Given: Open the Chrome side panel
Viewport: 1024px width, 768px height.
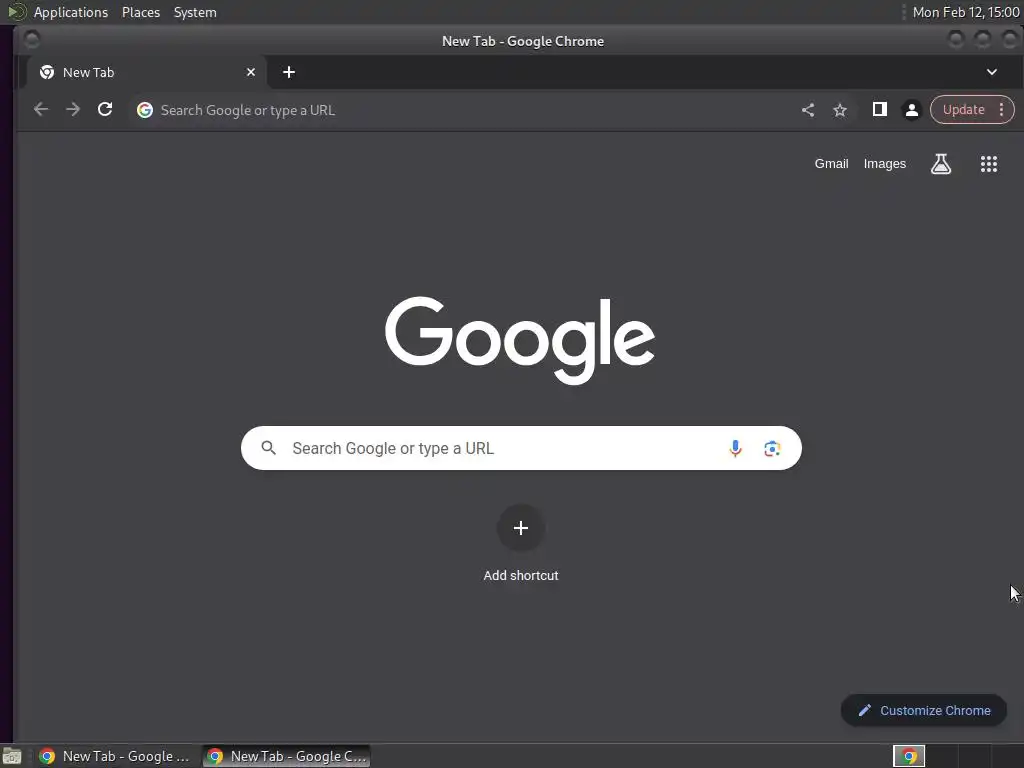Looking at the screenshot, I should tap(880, 109).
